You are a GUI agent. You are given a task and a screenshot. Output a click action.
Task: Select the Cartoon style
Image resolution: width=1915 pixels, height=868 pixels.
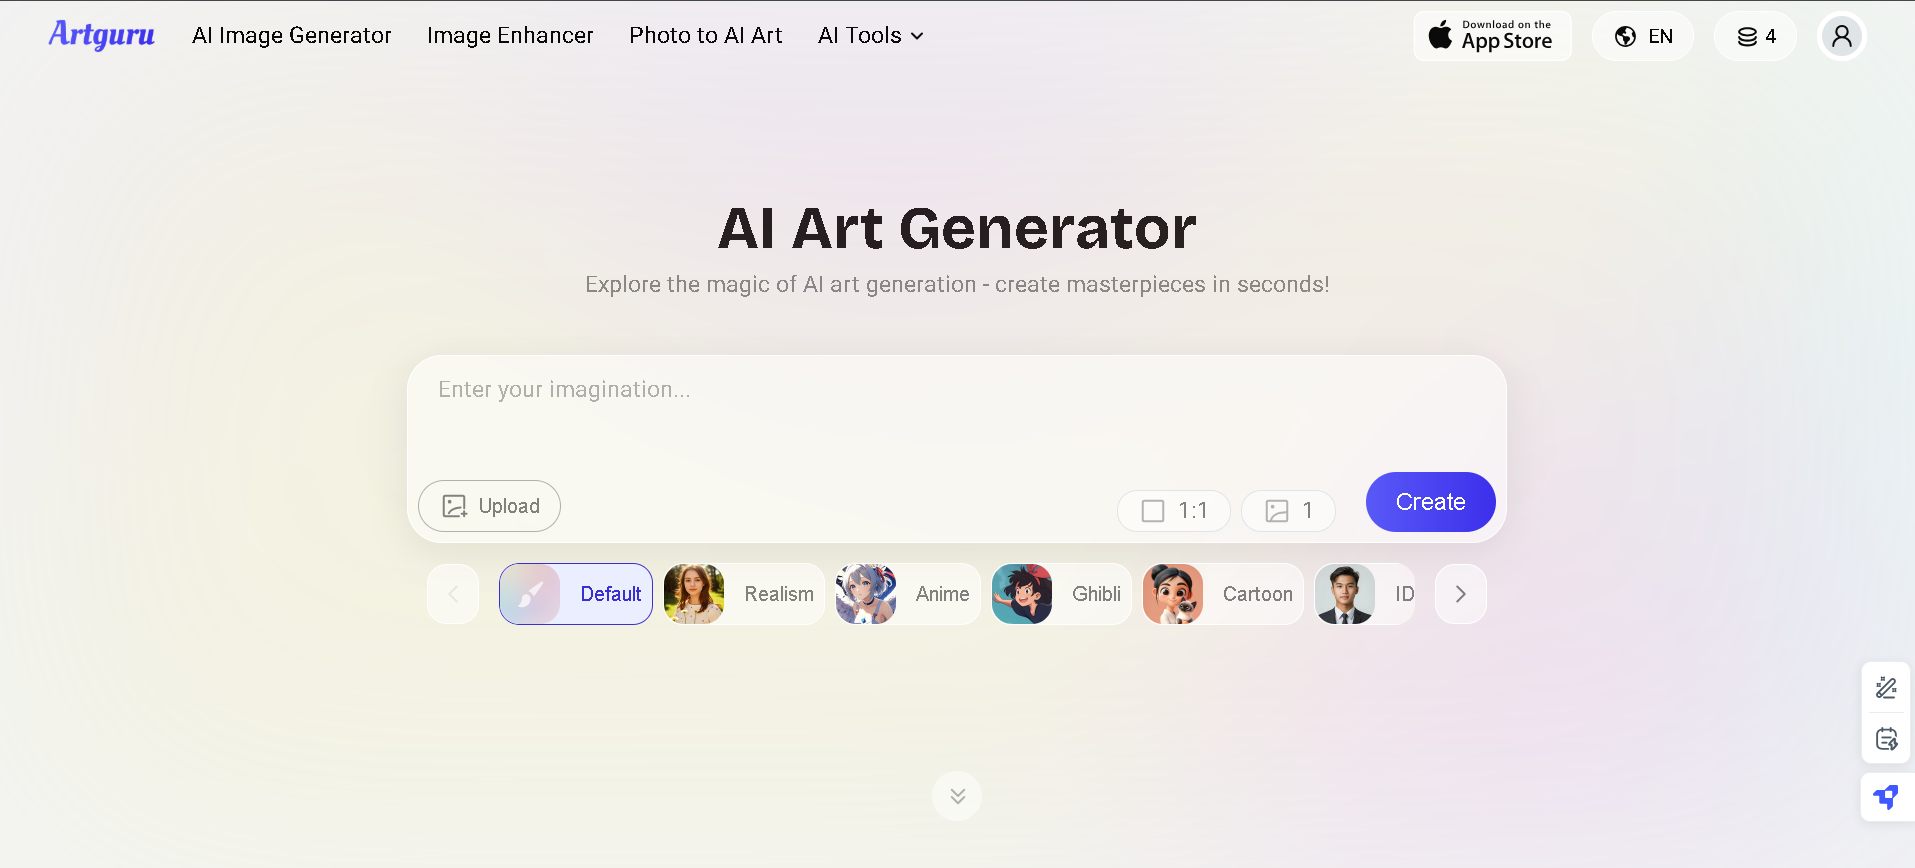point(1223,594)
